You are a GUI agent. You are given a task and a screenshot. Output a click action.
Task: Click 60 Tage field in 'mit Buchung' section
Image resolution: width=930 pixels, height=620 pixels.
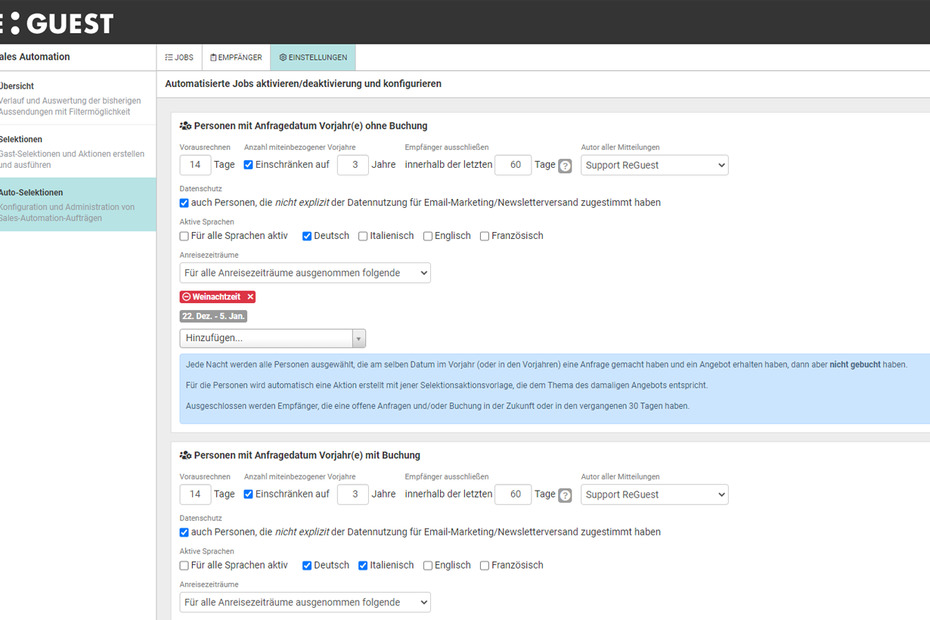[513, 494]
